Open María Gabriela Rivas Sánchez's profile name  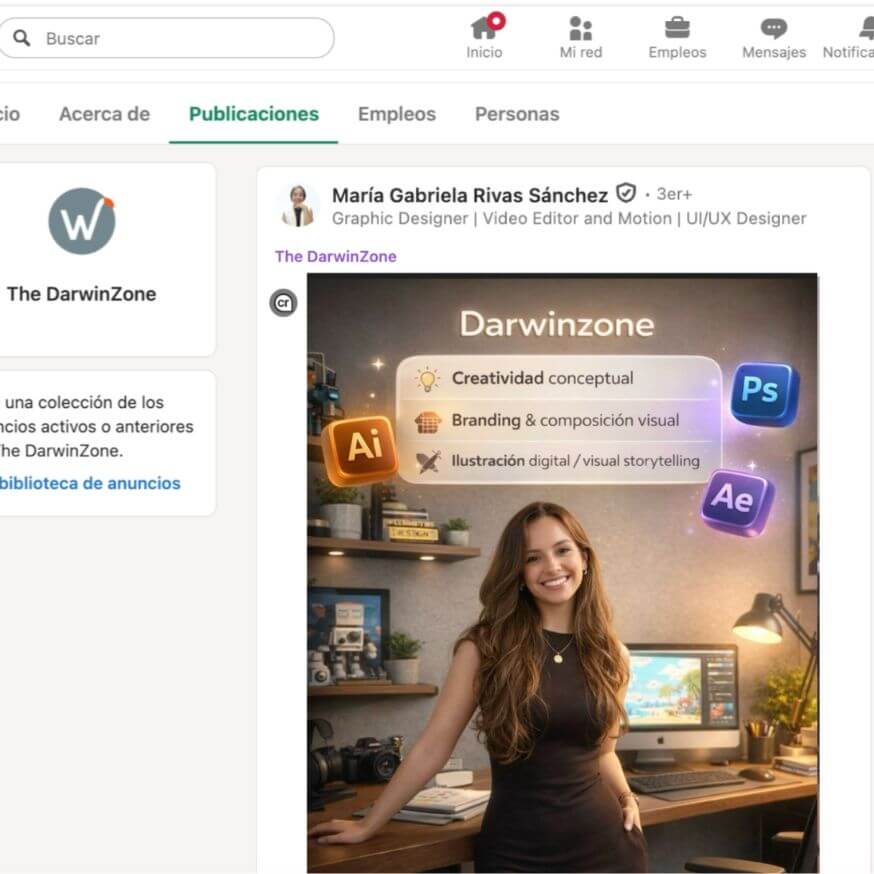469,195
